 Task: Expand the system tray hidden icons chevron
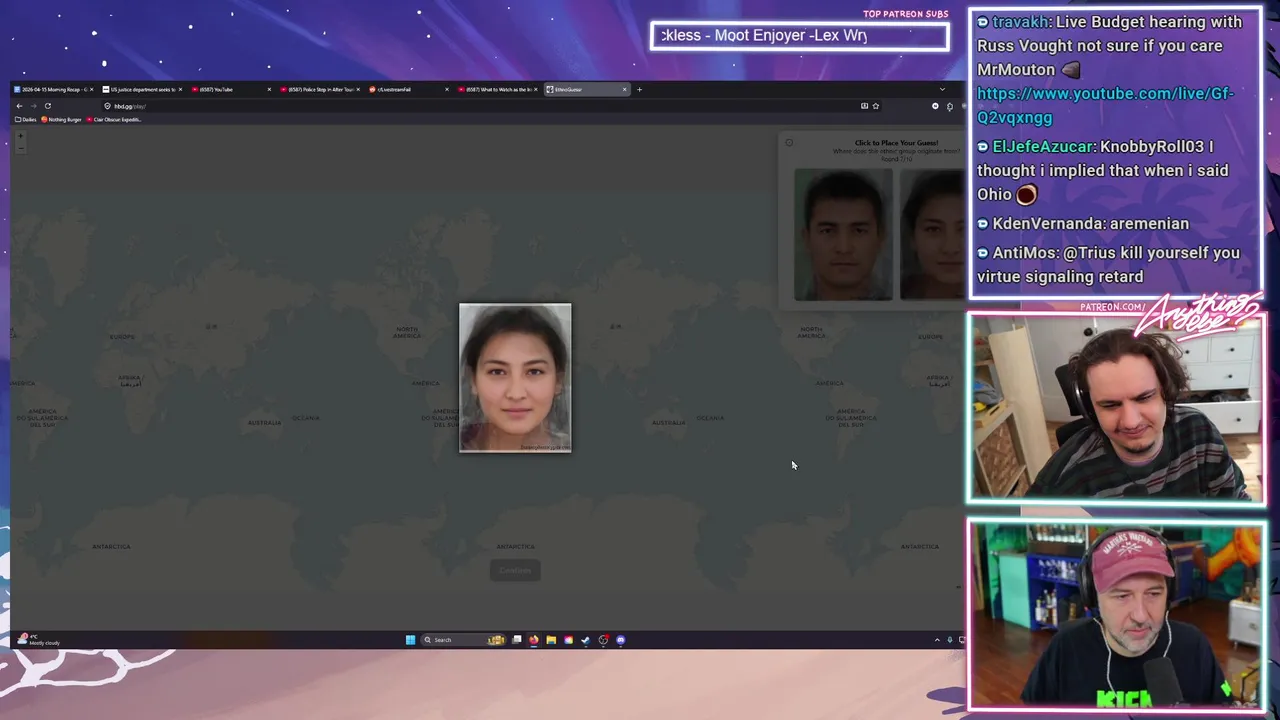click(x=937, y=640)
